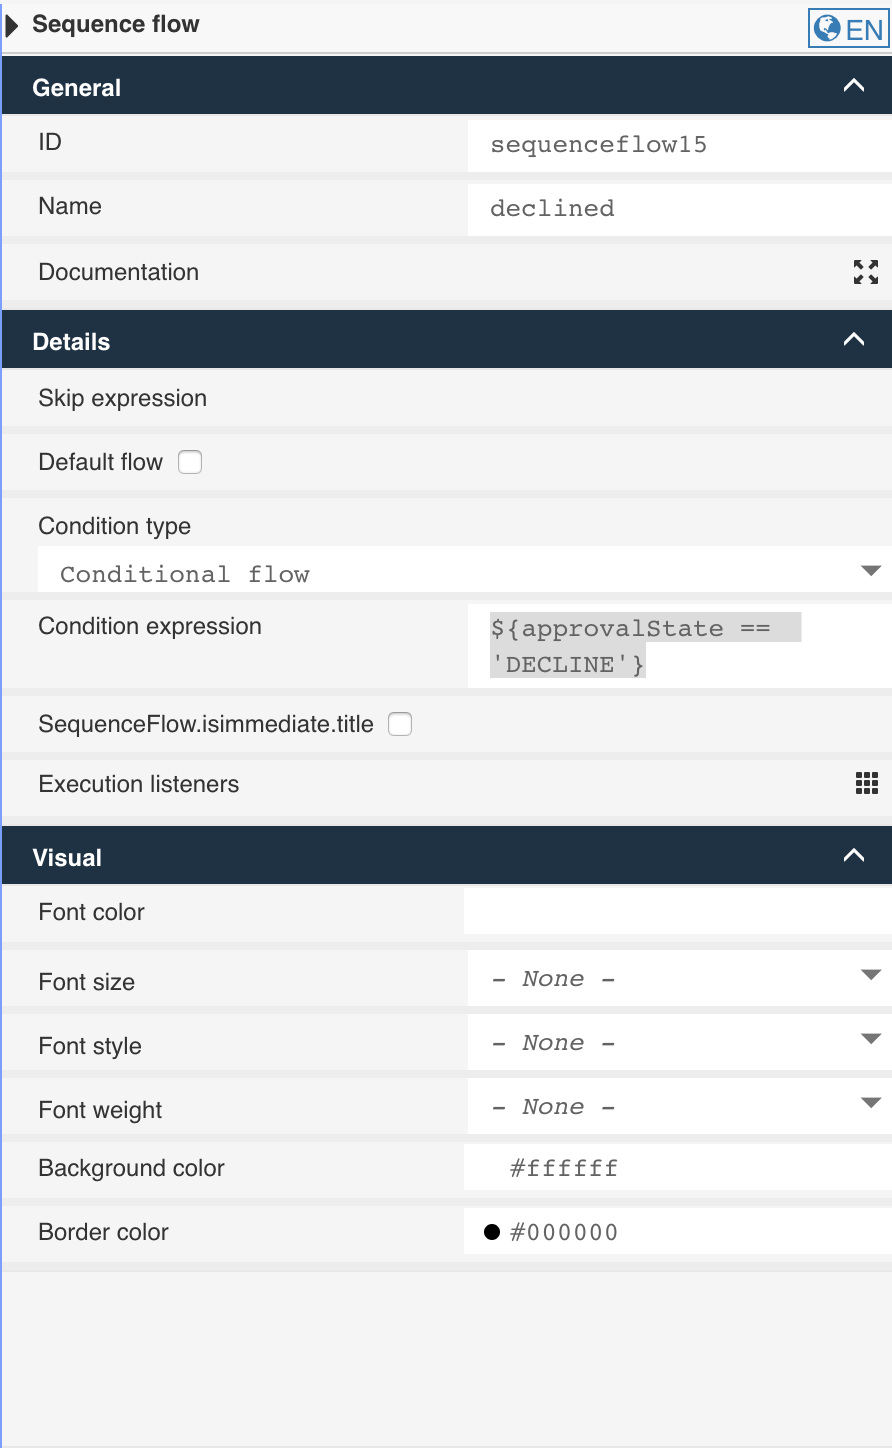Click the black dot next to Border color

tap(491, 1232)
